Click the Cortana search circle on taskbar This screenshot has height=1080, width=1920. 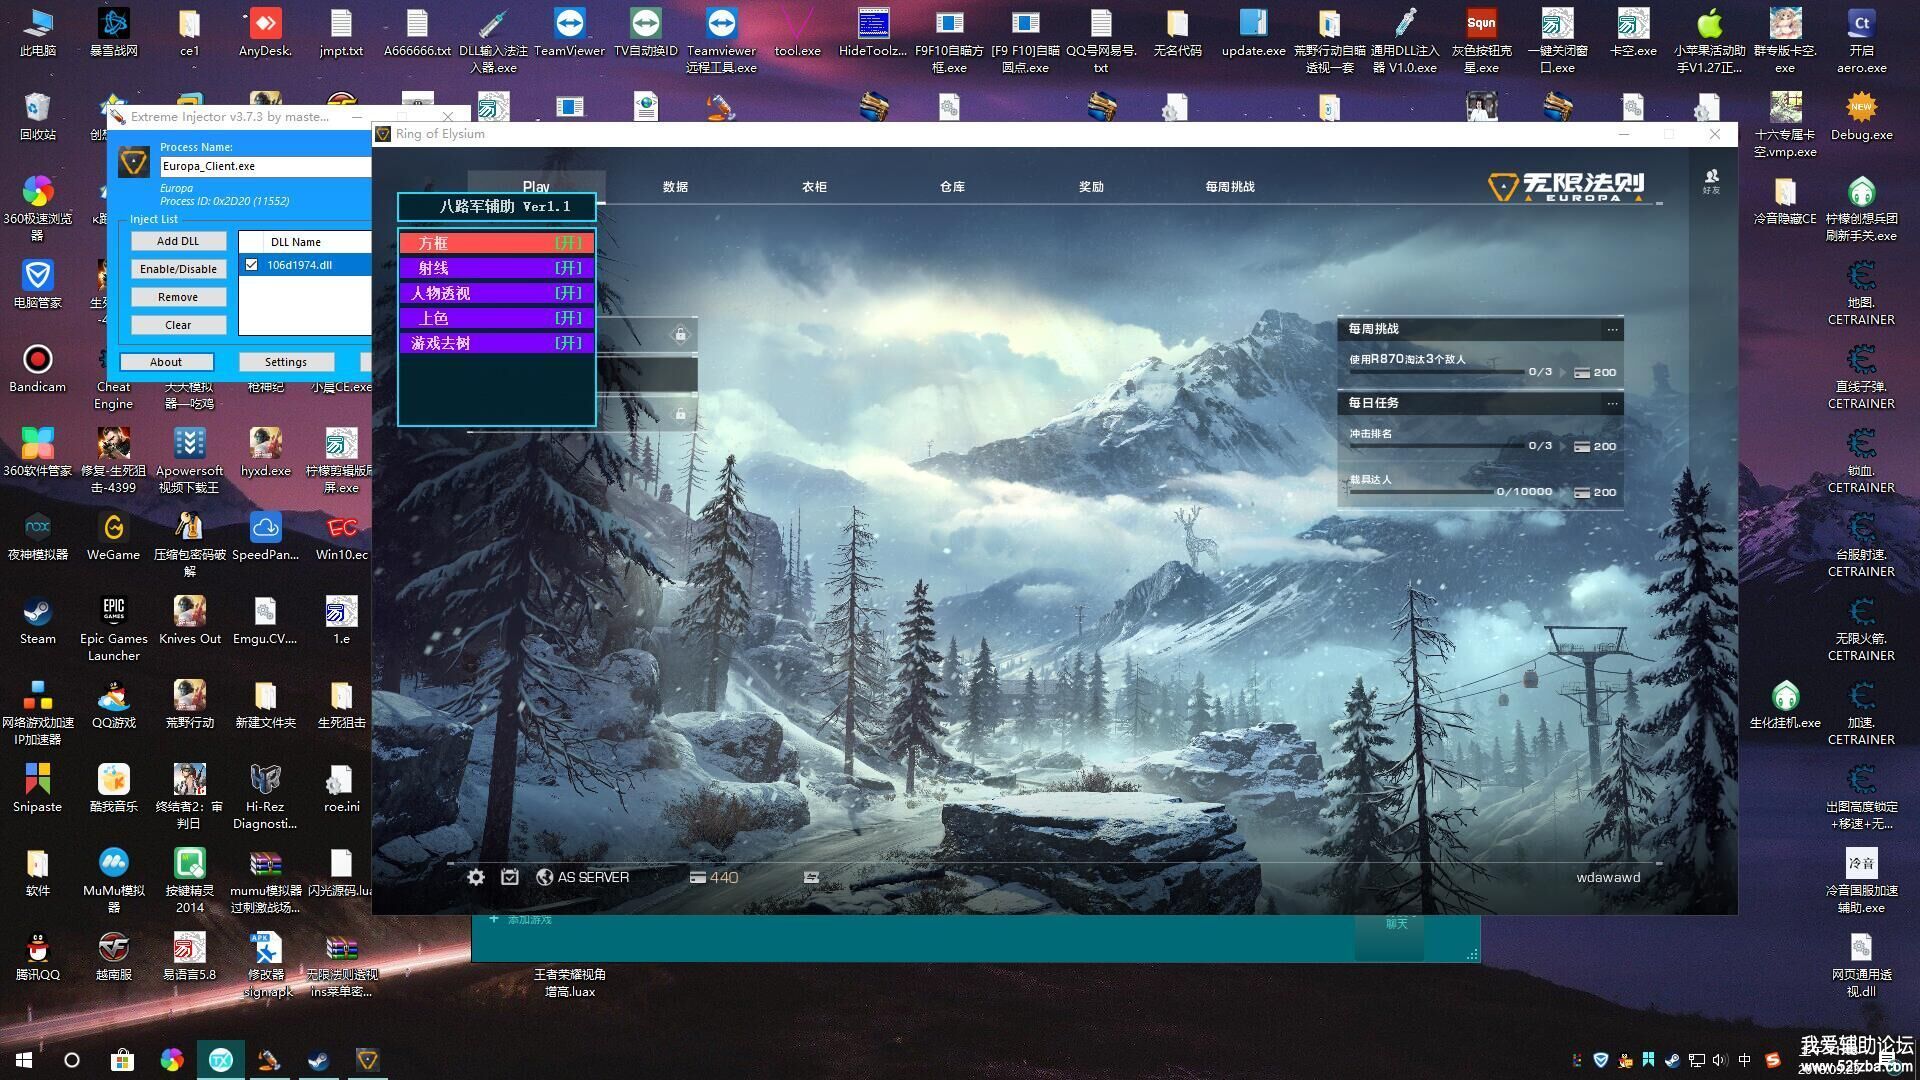(x=72, y=1060)
